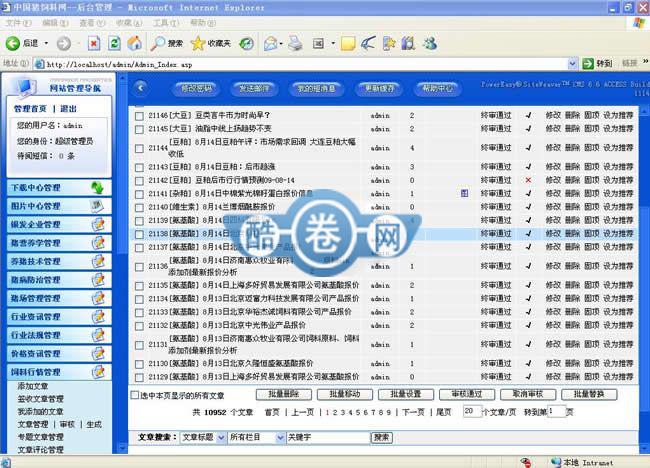Tick the checkbox for article 21144
Image resolution: width=650 pixels, height=468 pixels.
(139, 148)
